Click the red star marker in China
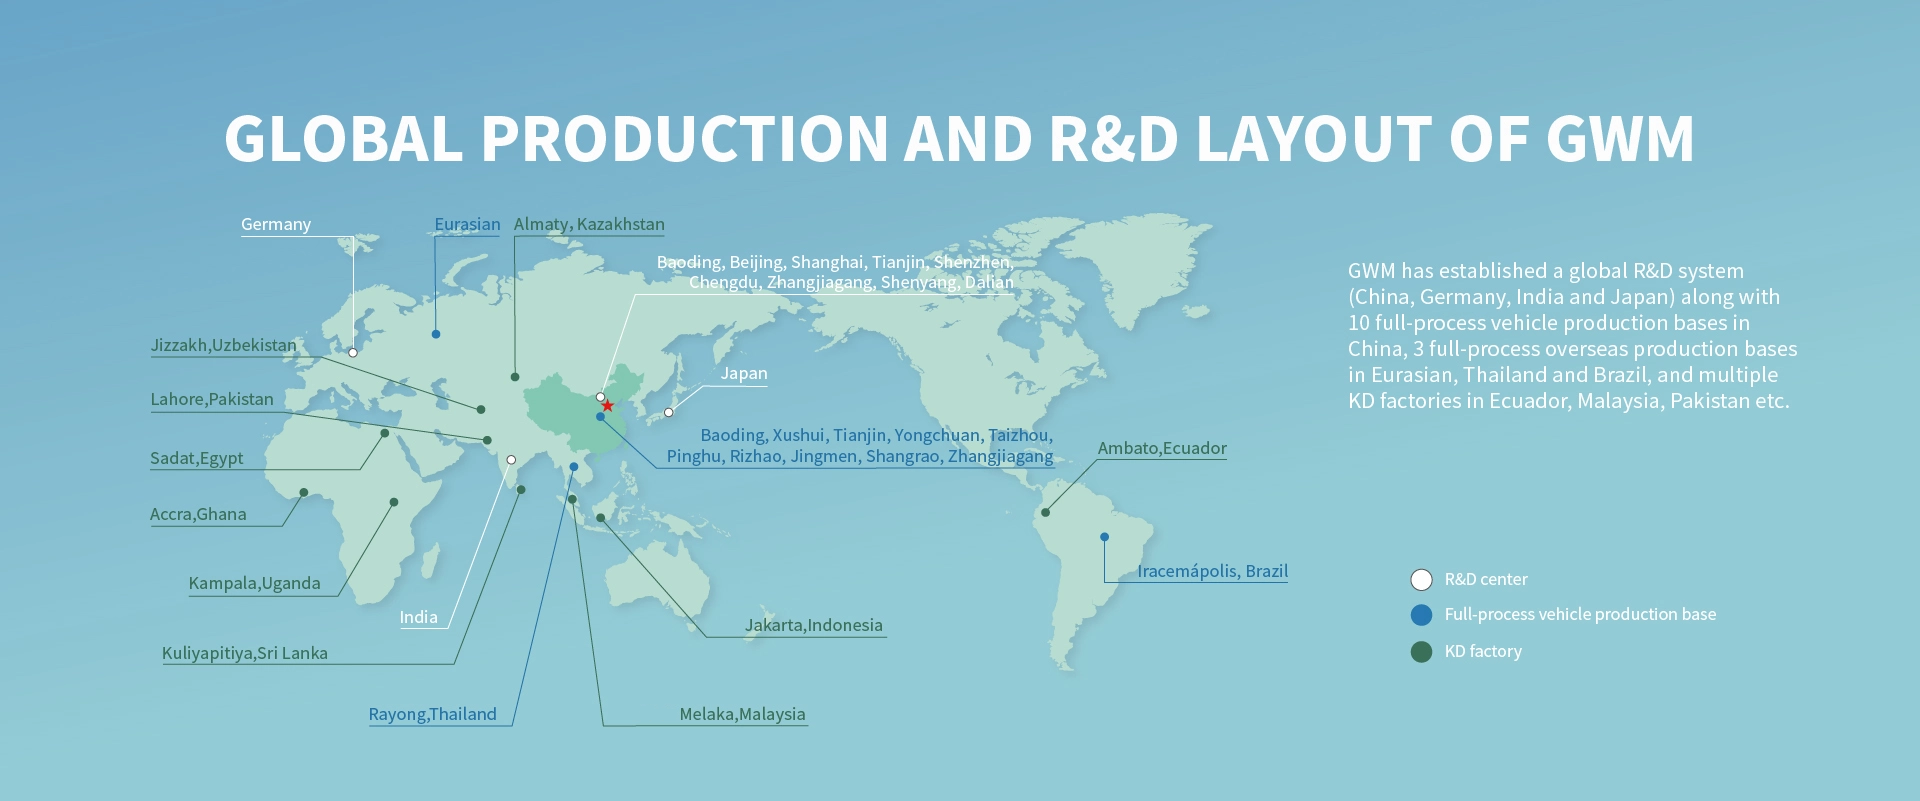 click(x=607, y=405)
